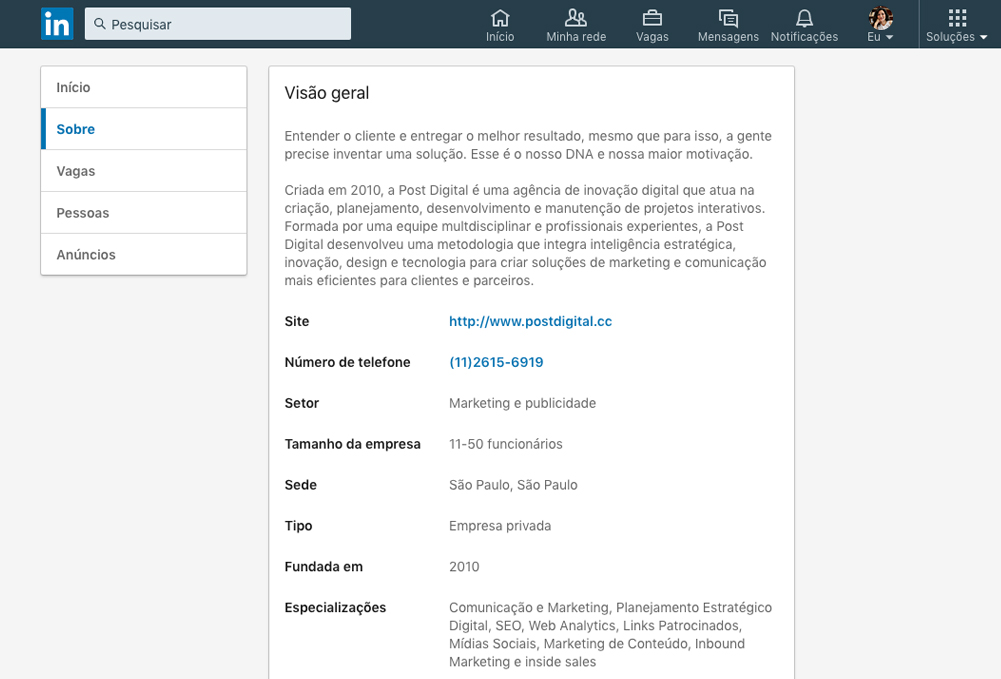Click the profile avatar photo
Screen dimensions: 1001x679
[x=880, y=18]
